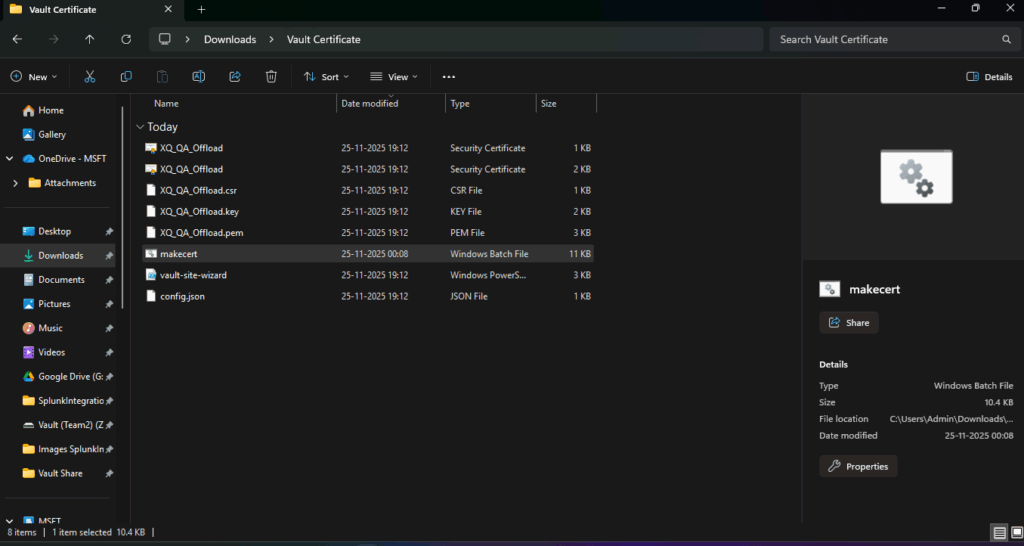Click the Refresh button in navigation bar
Viewport: 1024px width, 546px height.
tap(126, 39)
